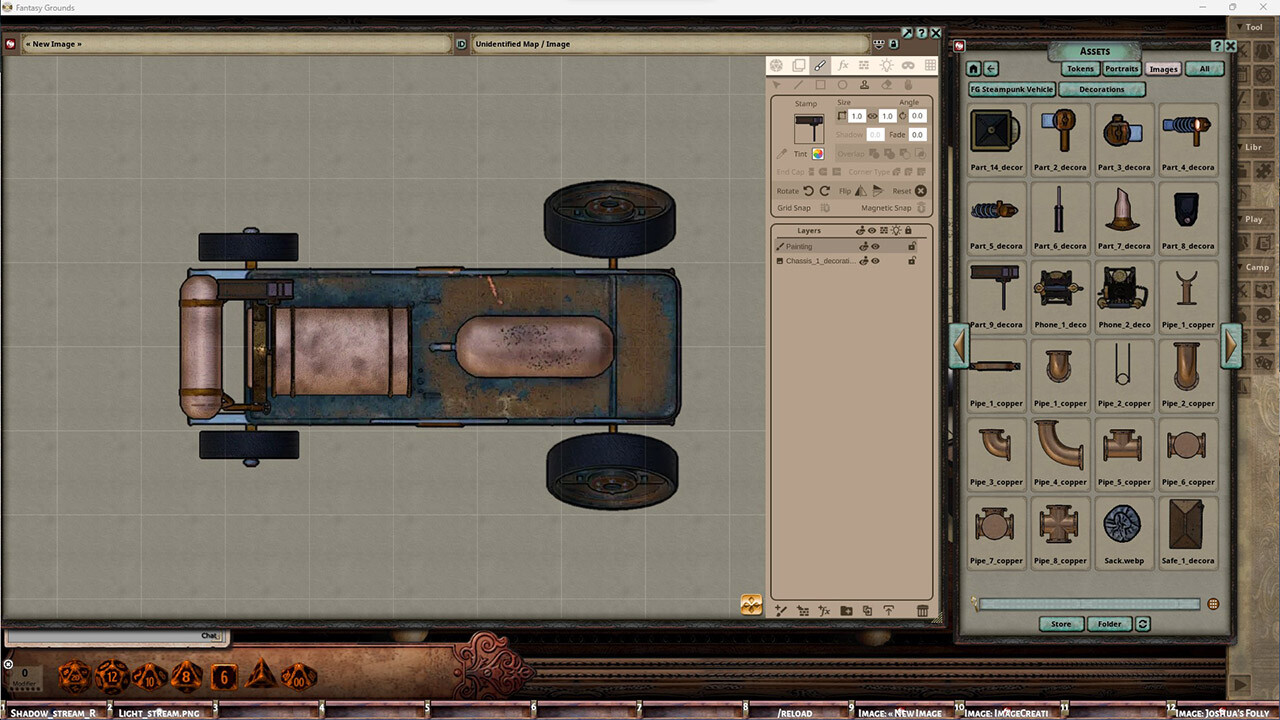
Task: Go to next assets page arrow
Action: (1231, 345)
